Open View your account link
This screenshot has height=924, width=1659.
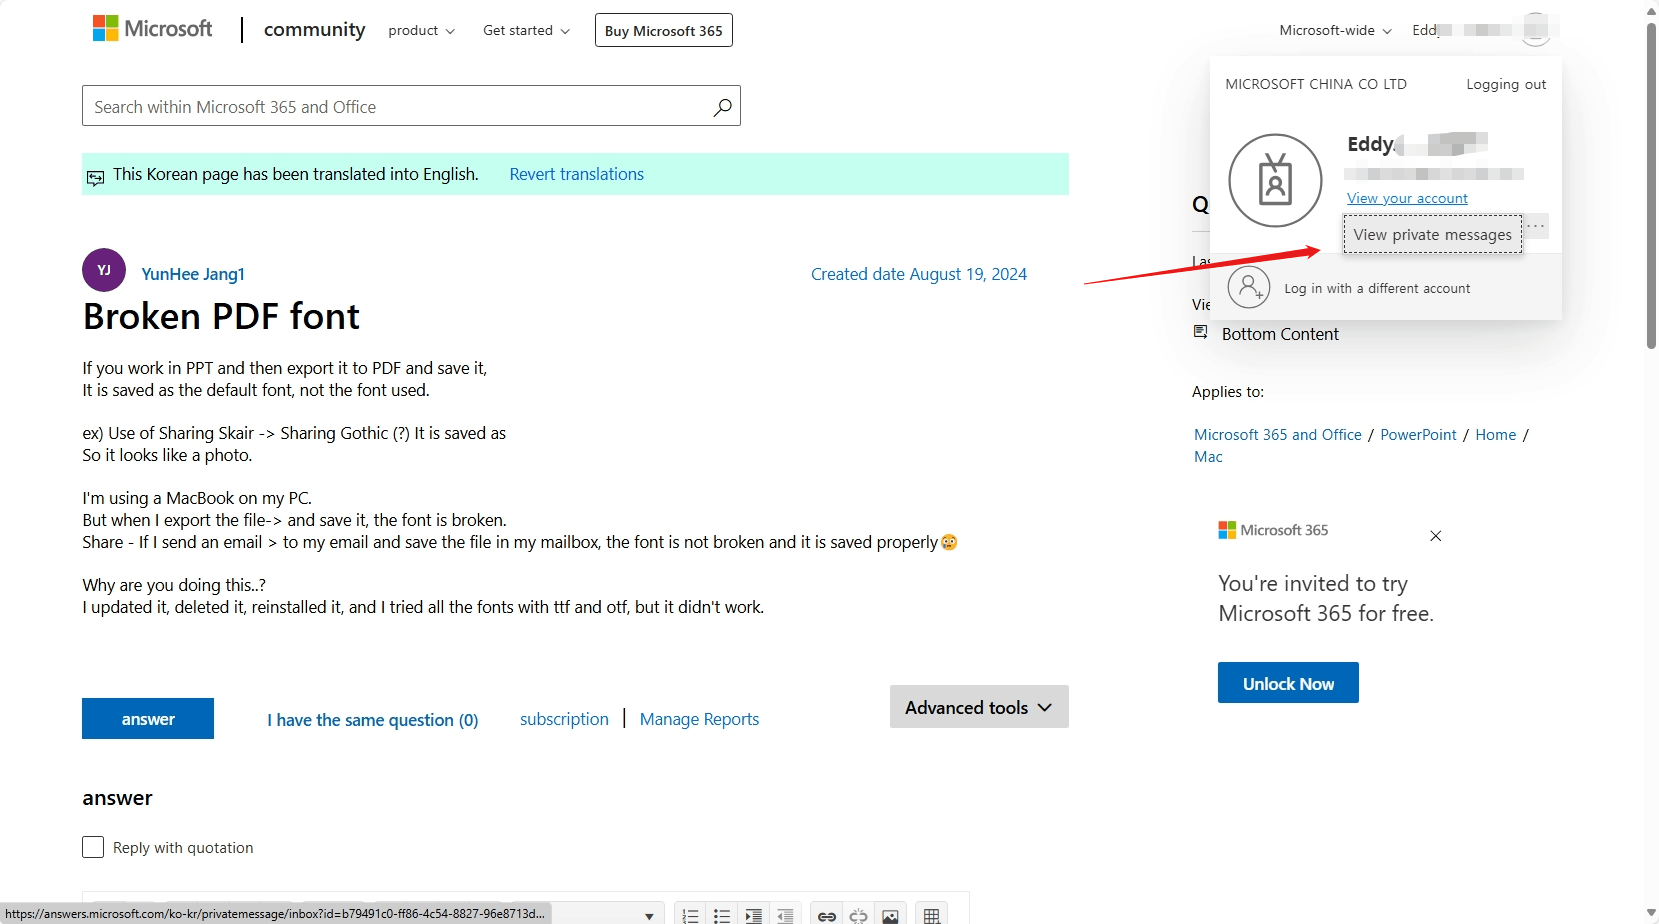click(x=1407, y=198)
